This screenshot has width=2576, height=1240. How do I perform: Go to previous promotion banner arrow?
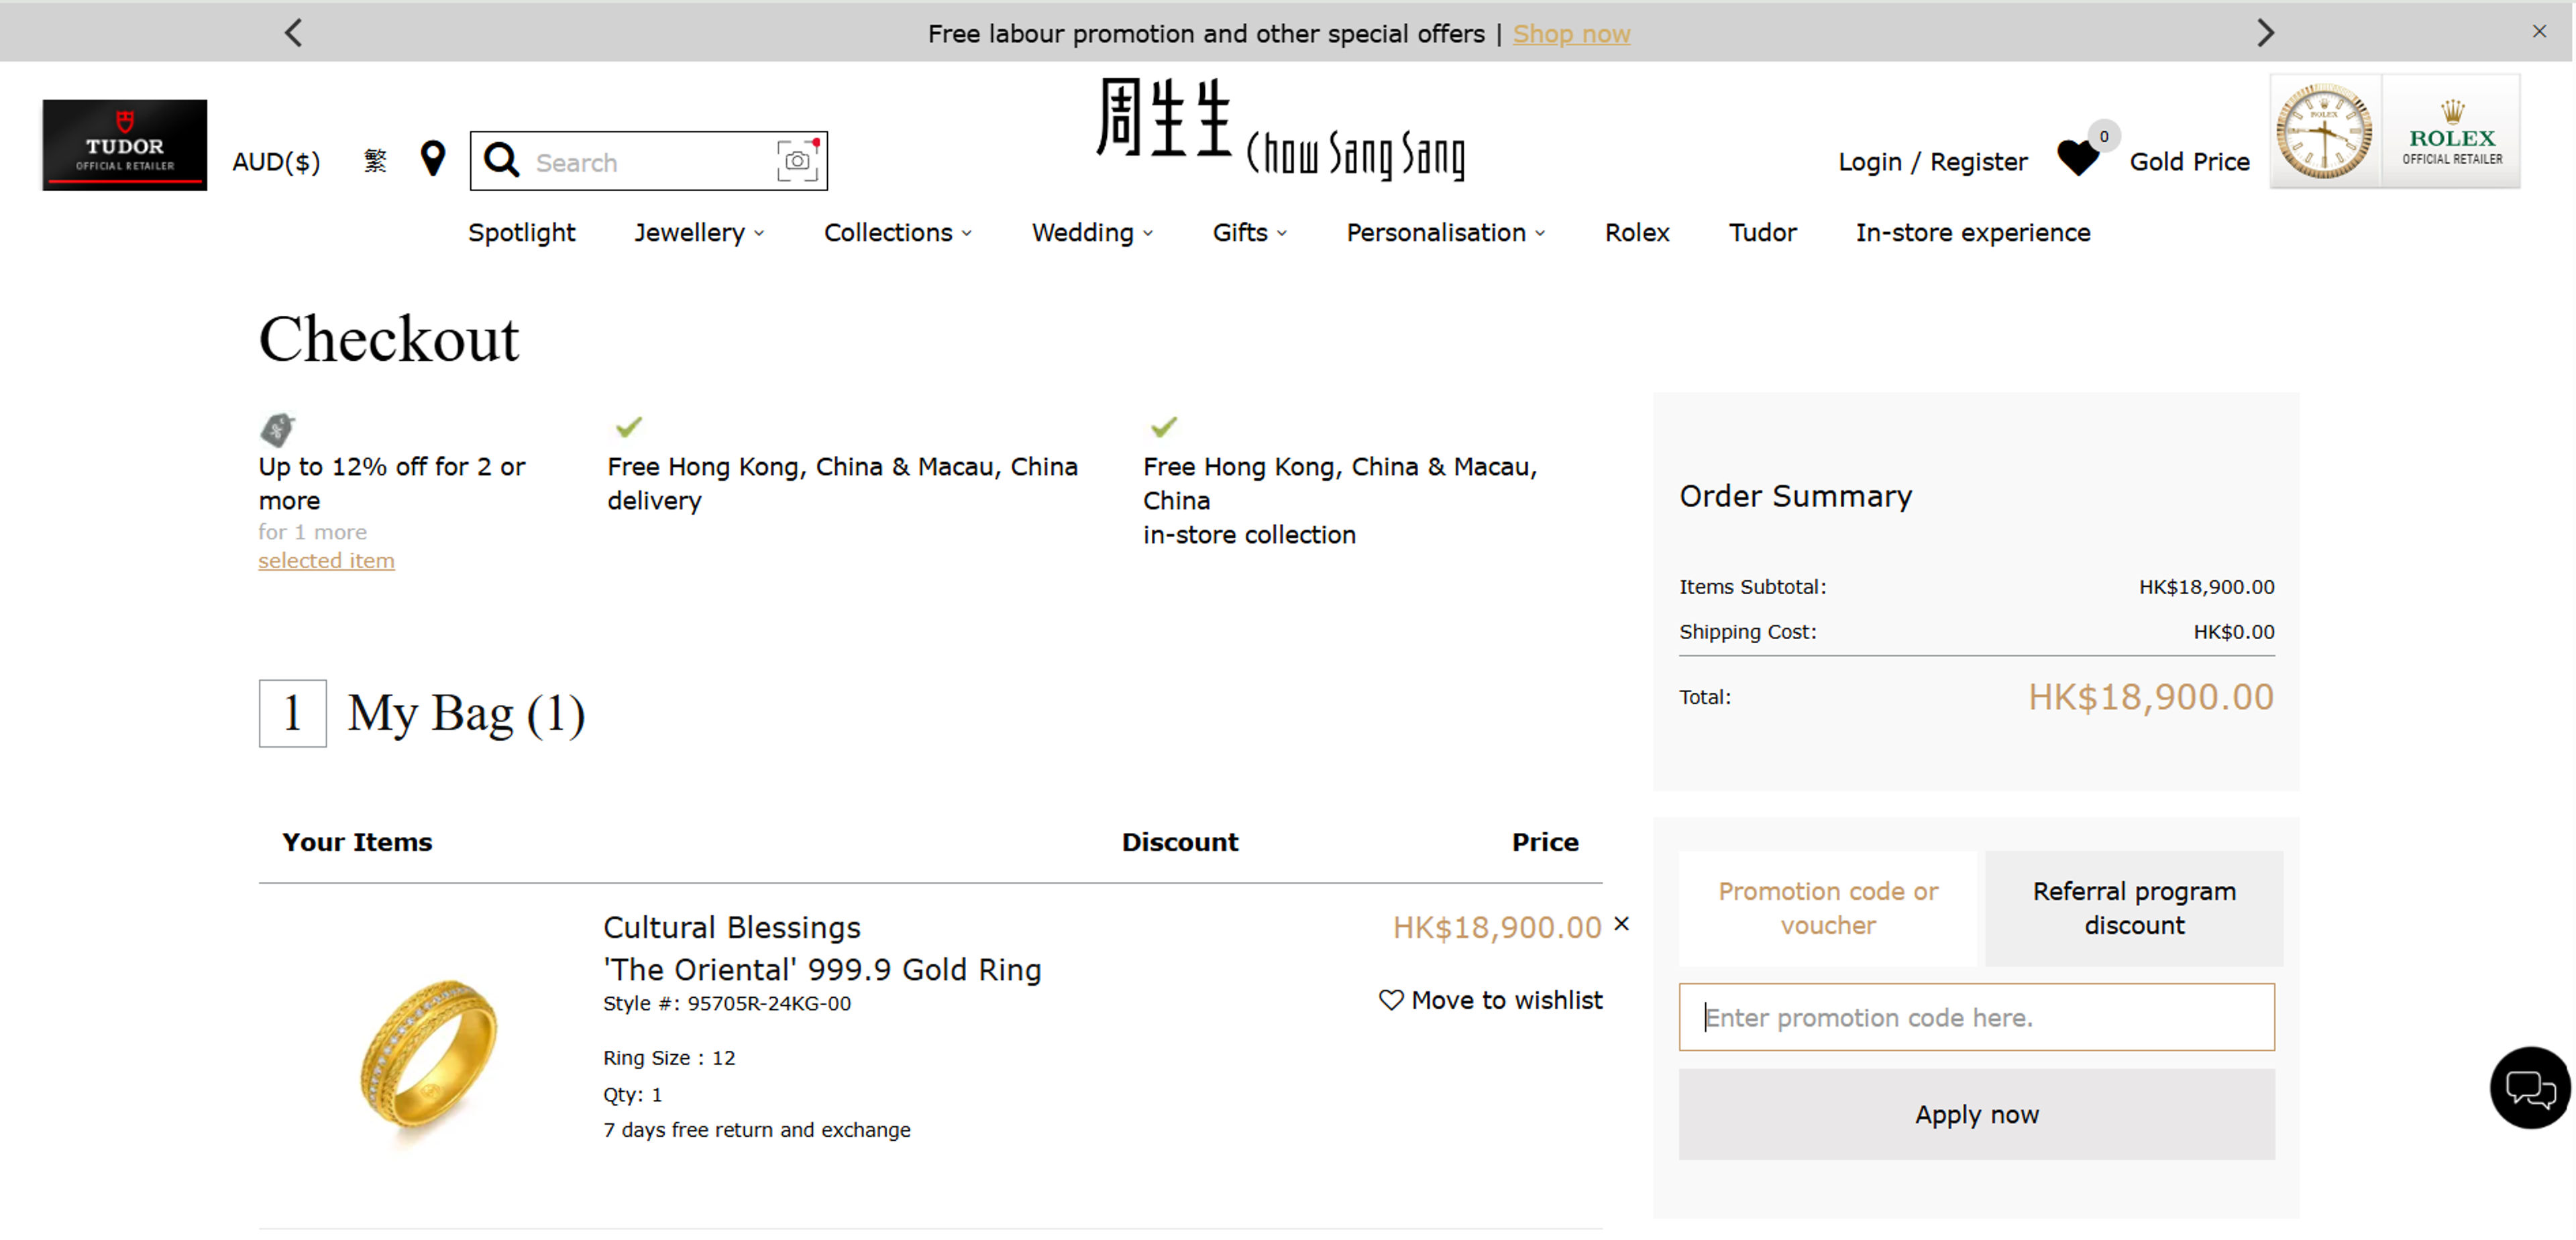click(293, 33)
